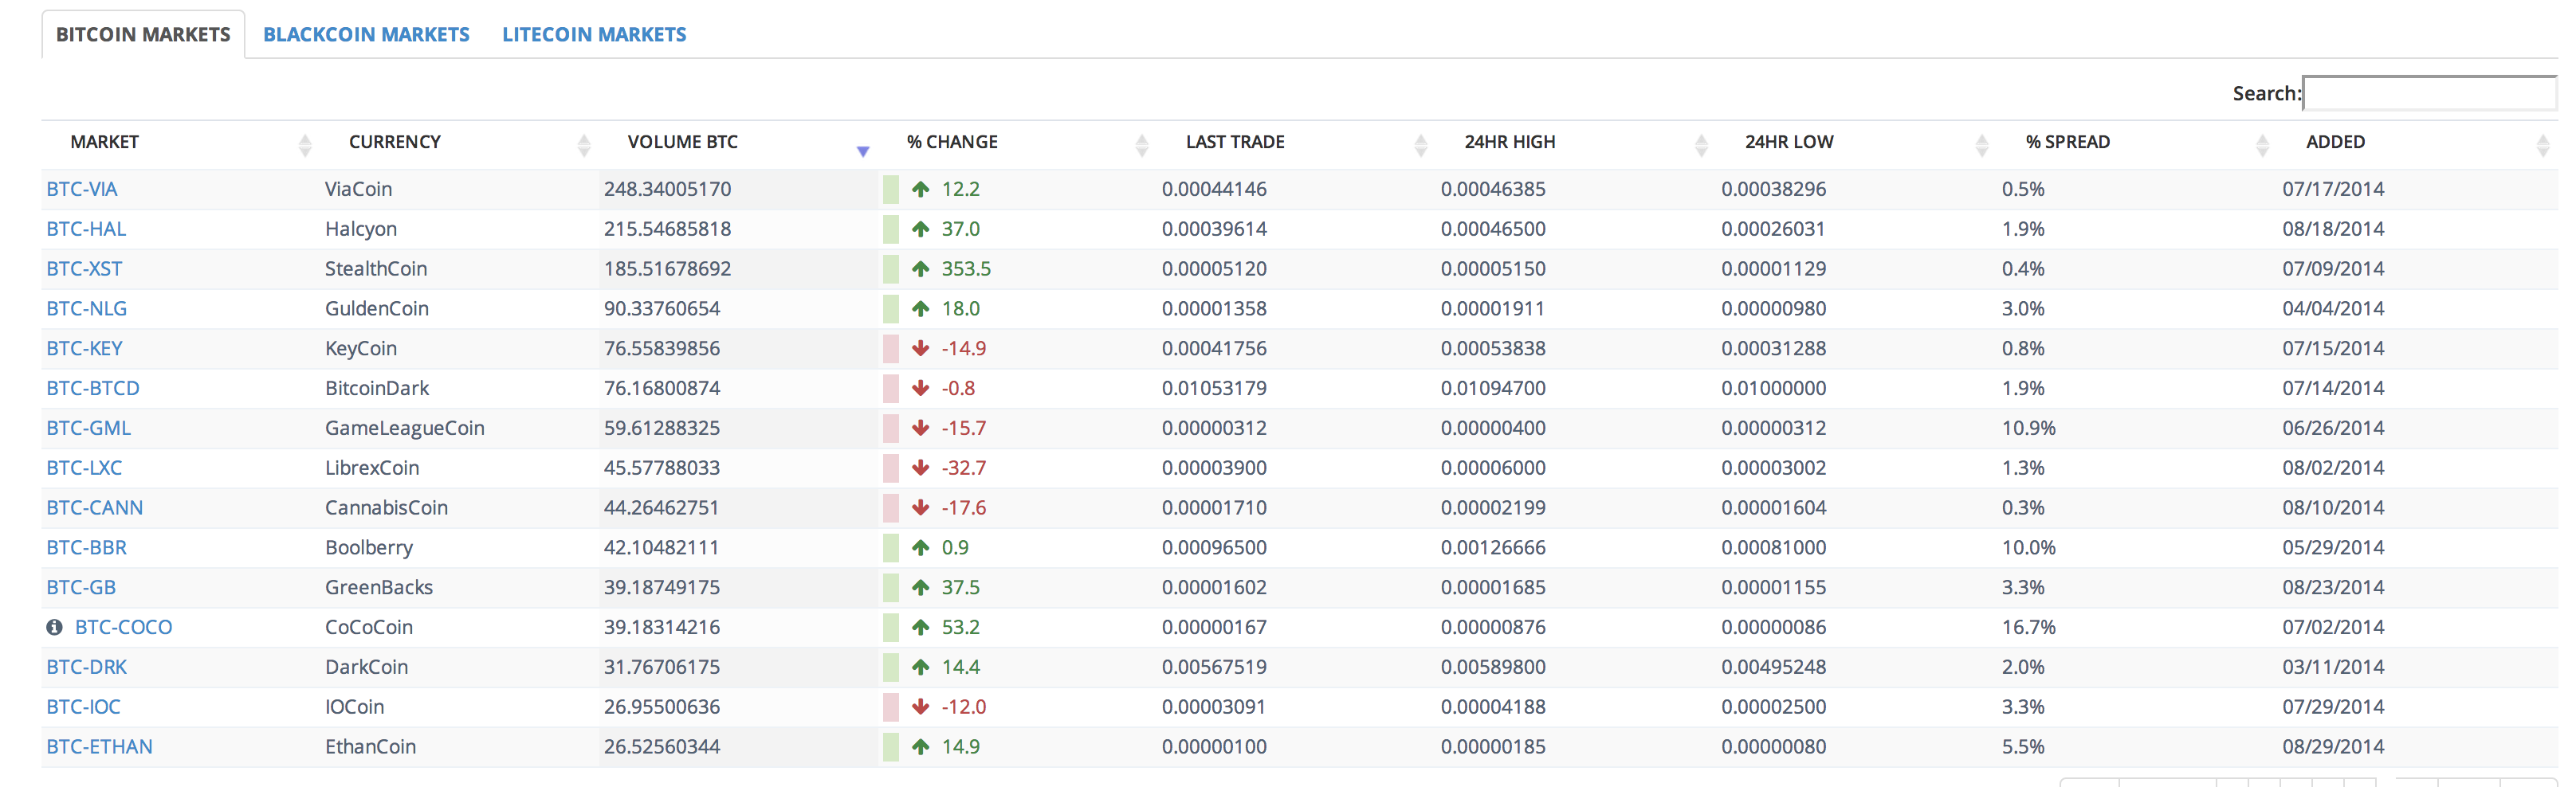Sort by Added column arrows
This screenshot has height=787, width=2576.
[2543, 146]
